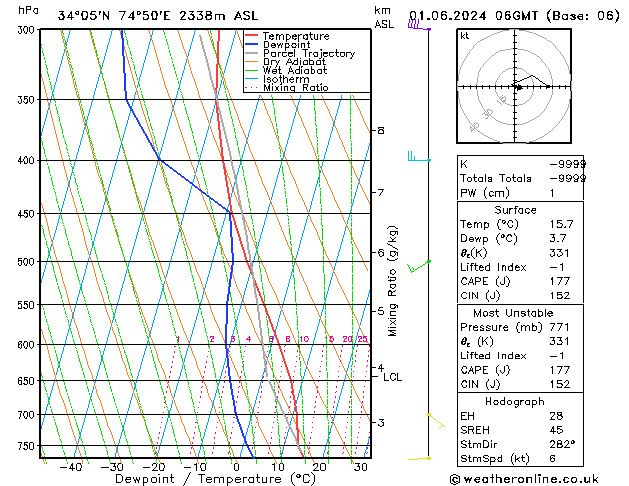Image resolution: width=629 pixels, height=486 pixels.
Task: Click the Surface section CAPE value 177
Action: point(560,281)
